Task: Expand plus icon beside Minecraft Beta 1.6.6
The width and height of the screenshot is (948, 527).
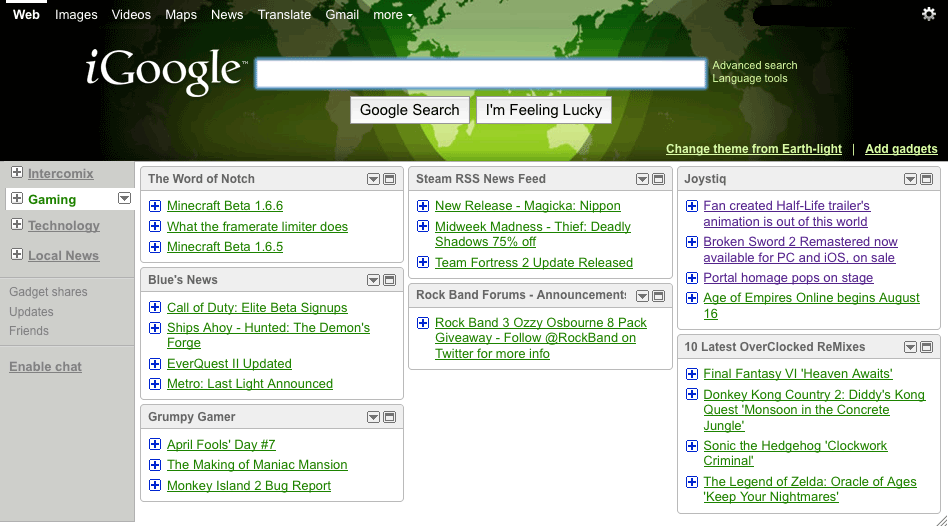Action: [x=155, y=206]
